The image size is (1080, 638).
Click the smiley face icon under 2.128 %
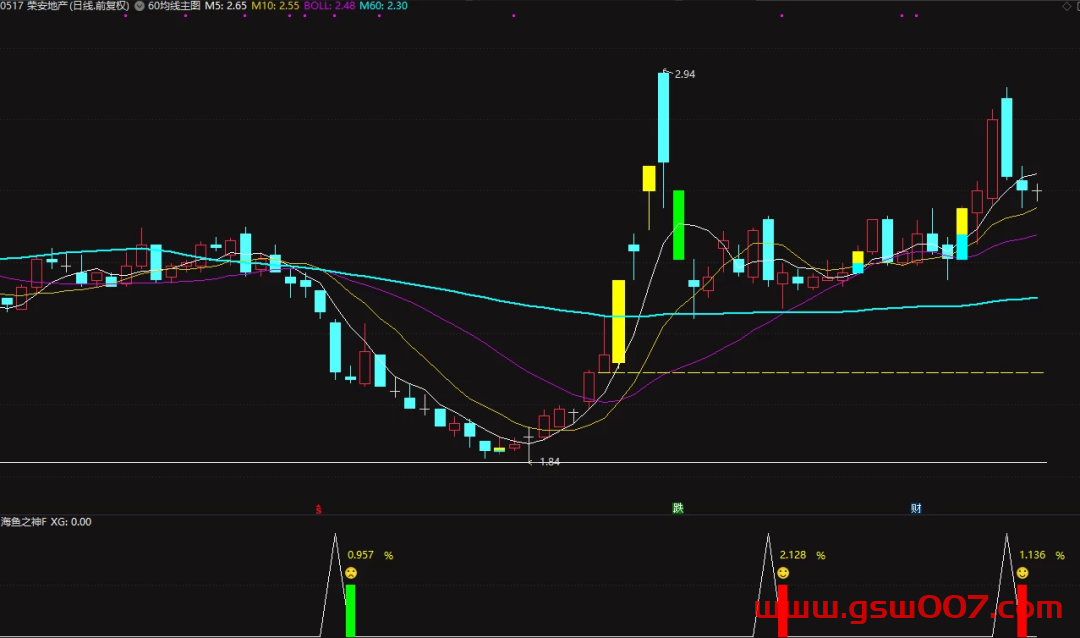point(783,573)
